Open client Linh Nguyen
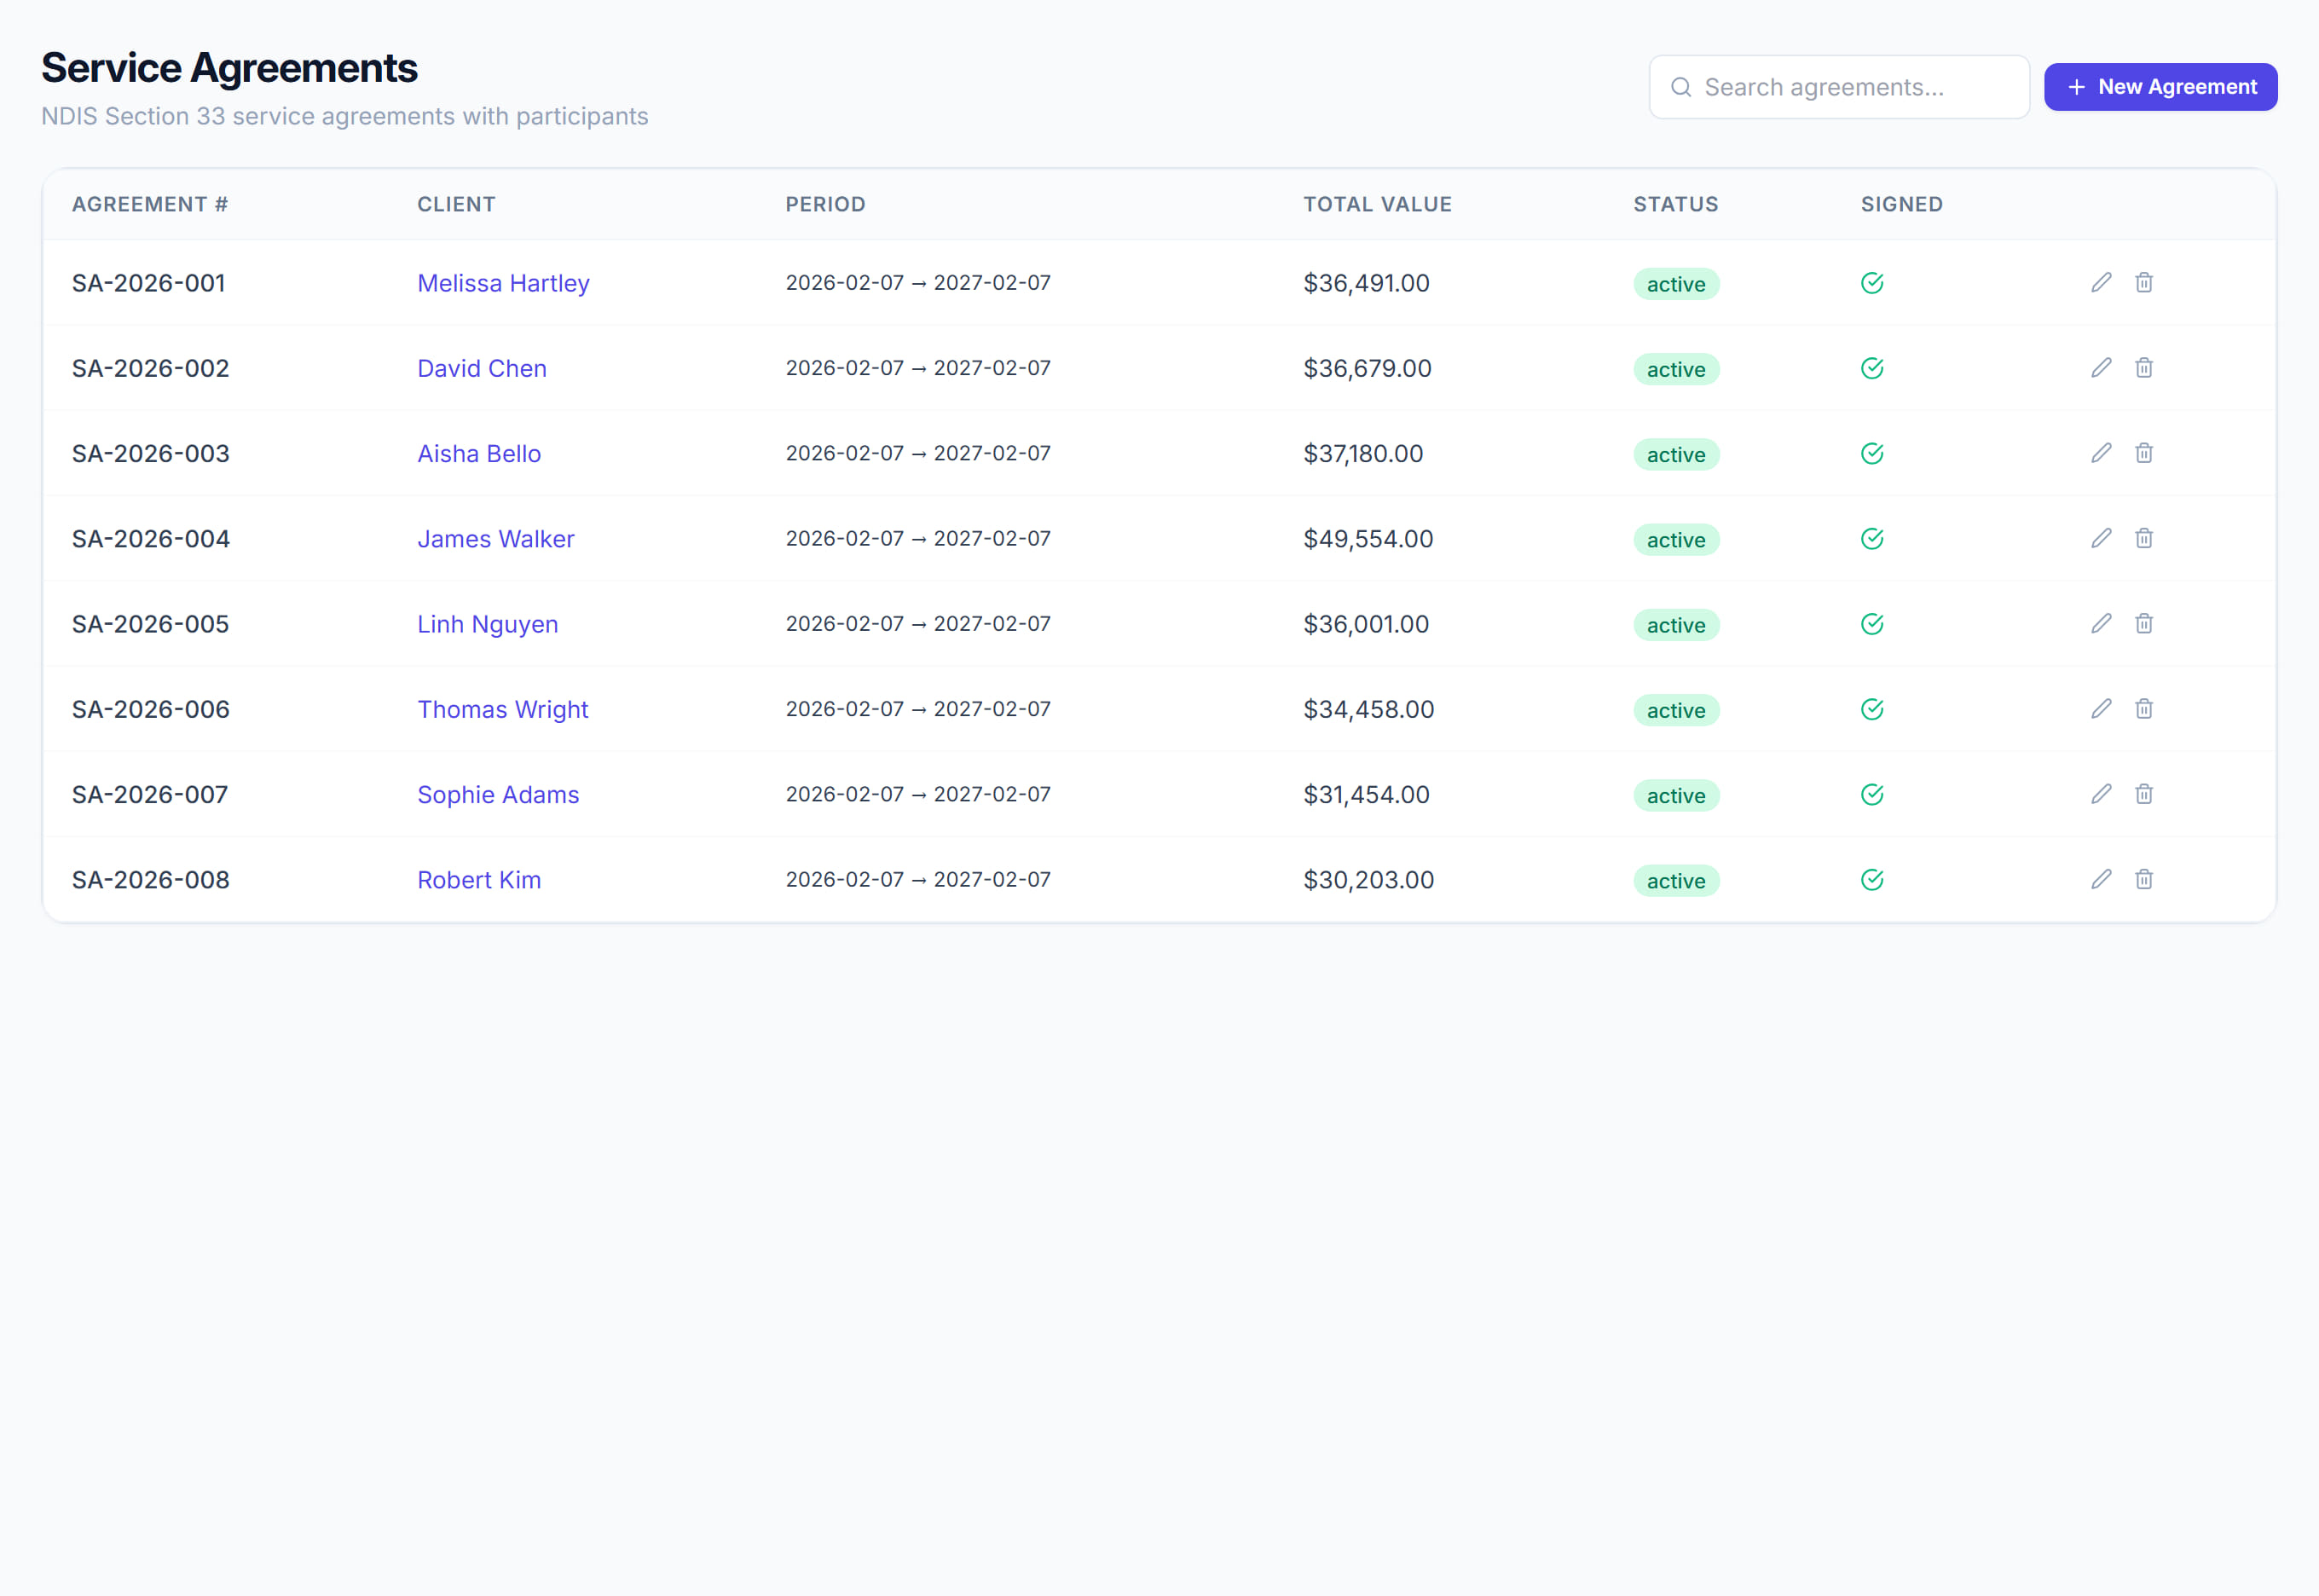The width and height of the screenshot is (2319, 1596). click(x=487, y=624)
